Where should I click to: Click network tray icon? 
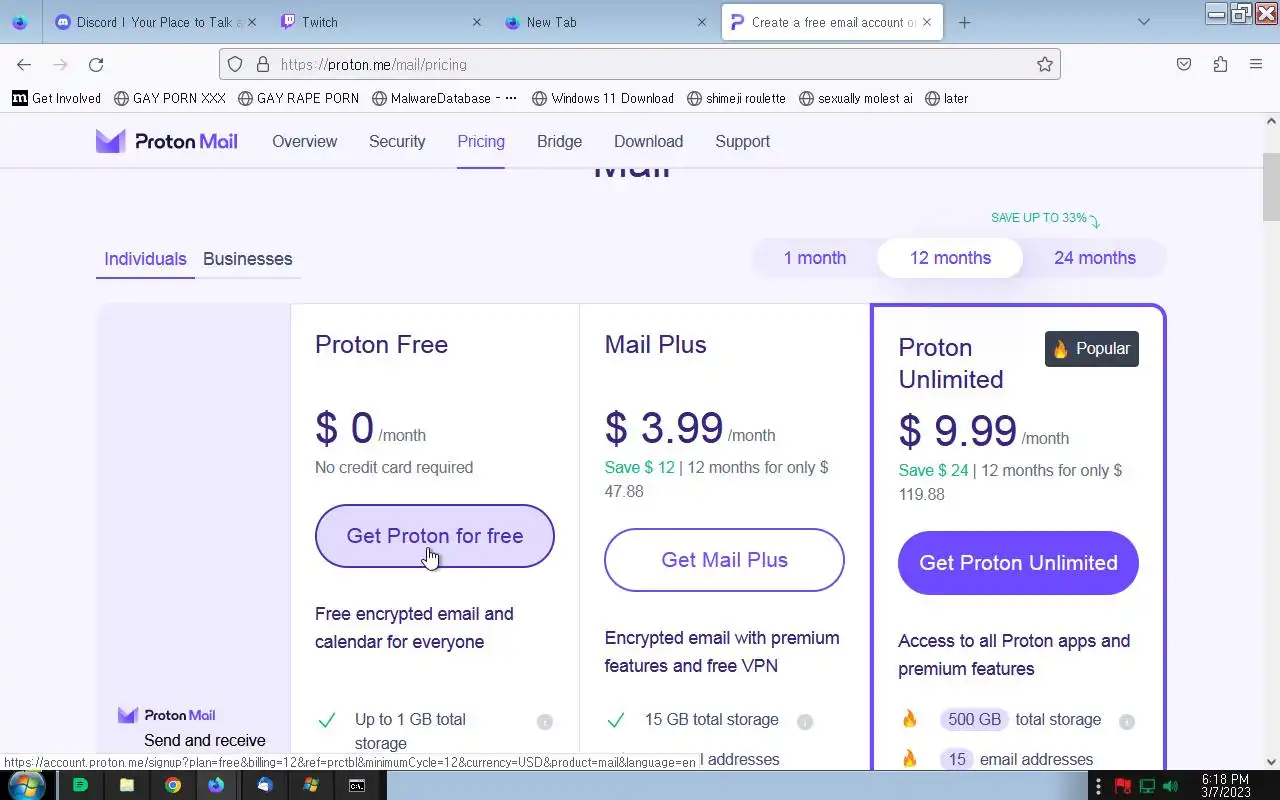(1147, 786)
